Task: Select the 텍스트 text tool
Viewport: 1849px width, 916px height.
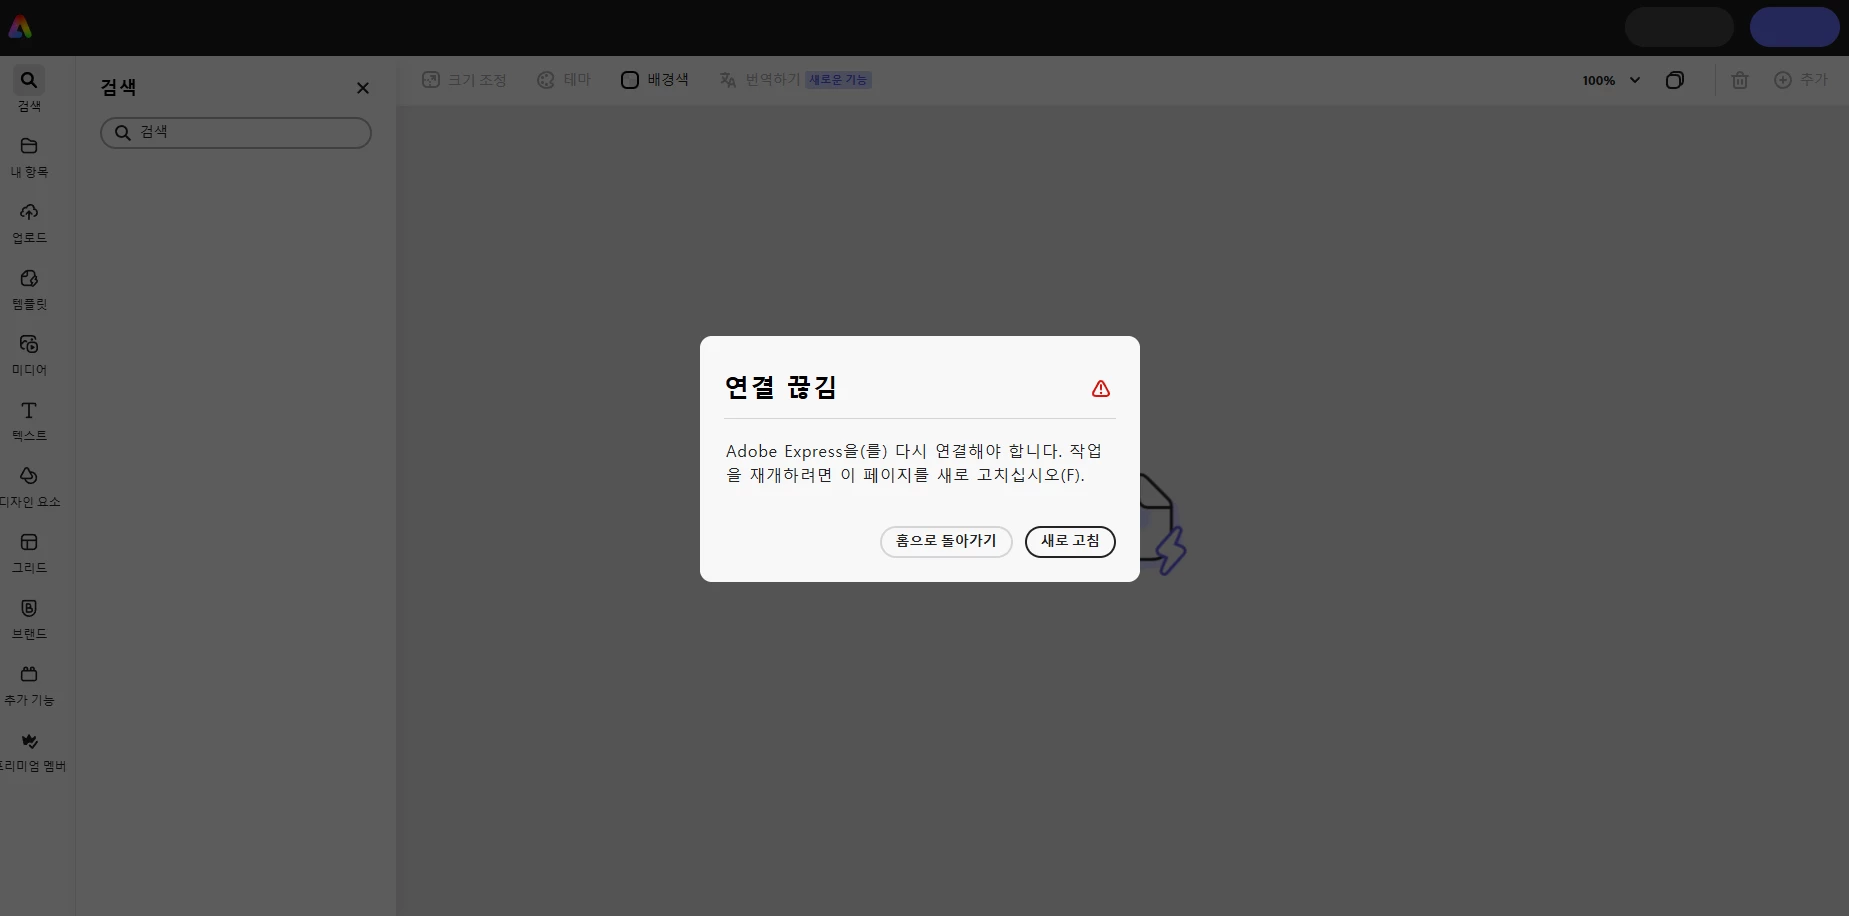Action: [x=29, y=421]
